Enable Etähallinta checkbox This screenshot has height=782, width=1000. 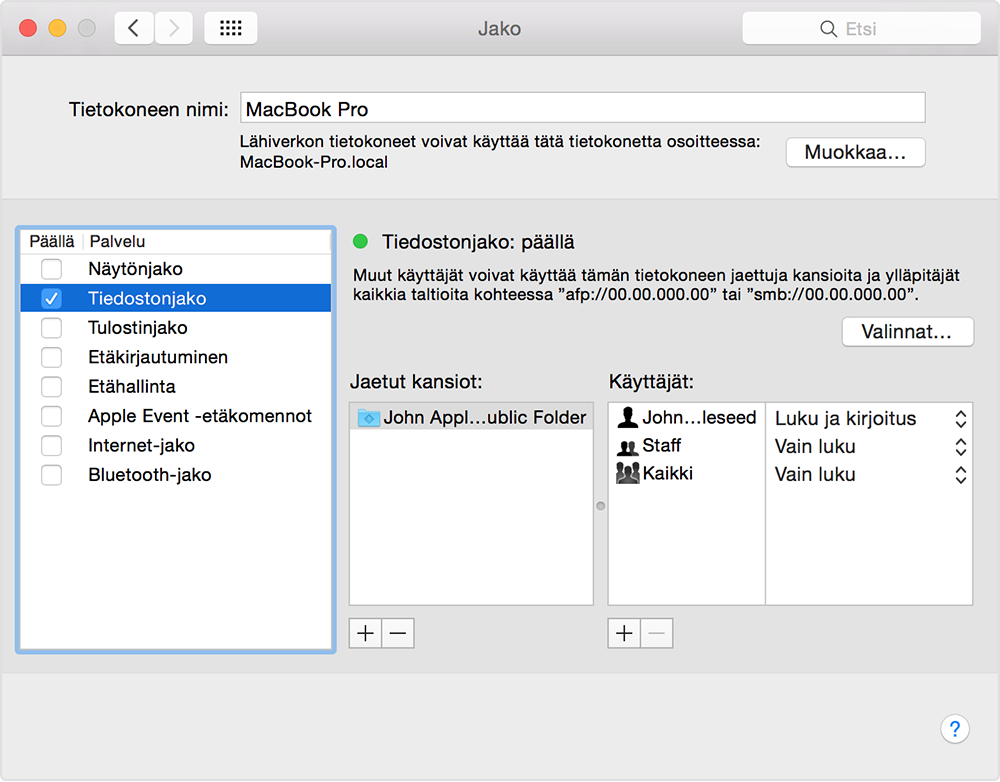52,387
